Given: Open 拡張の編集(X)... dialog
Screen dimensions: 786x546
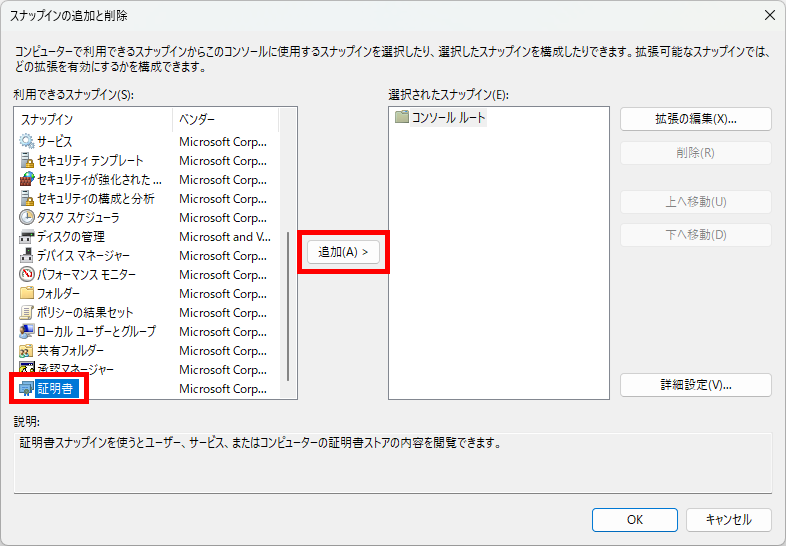Looking at the screenshot, I should (x=695, y=118).
